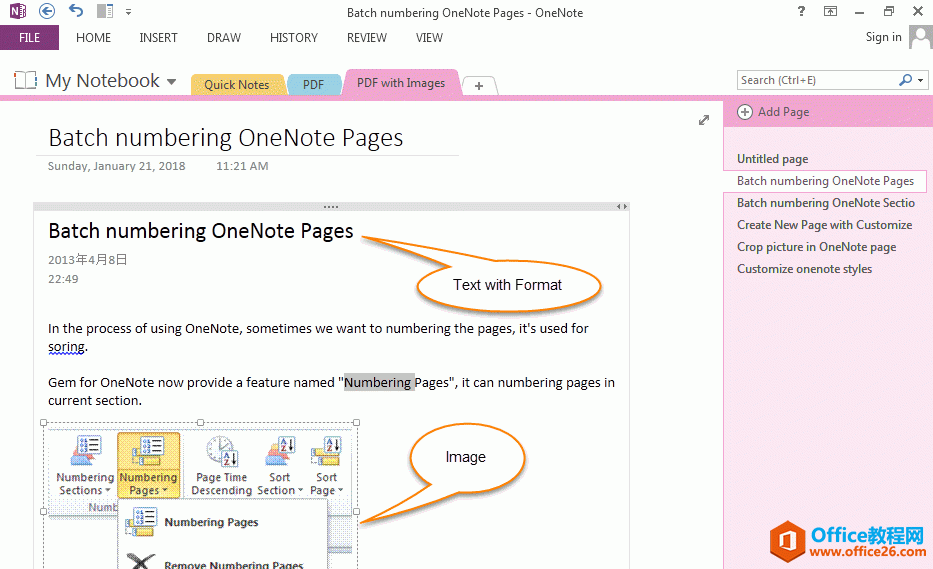Screen dimensions: 933x569
Task: Switch to the VIEW ribbon tab
Action: click(x=429, y=37)
